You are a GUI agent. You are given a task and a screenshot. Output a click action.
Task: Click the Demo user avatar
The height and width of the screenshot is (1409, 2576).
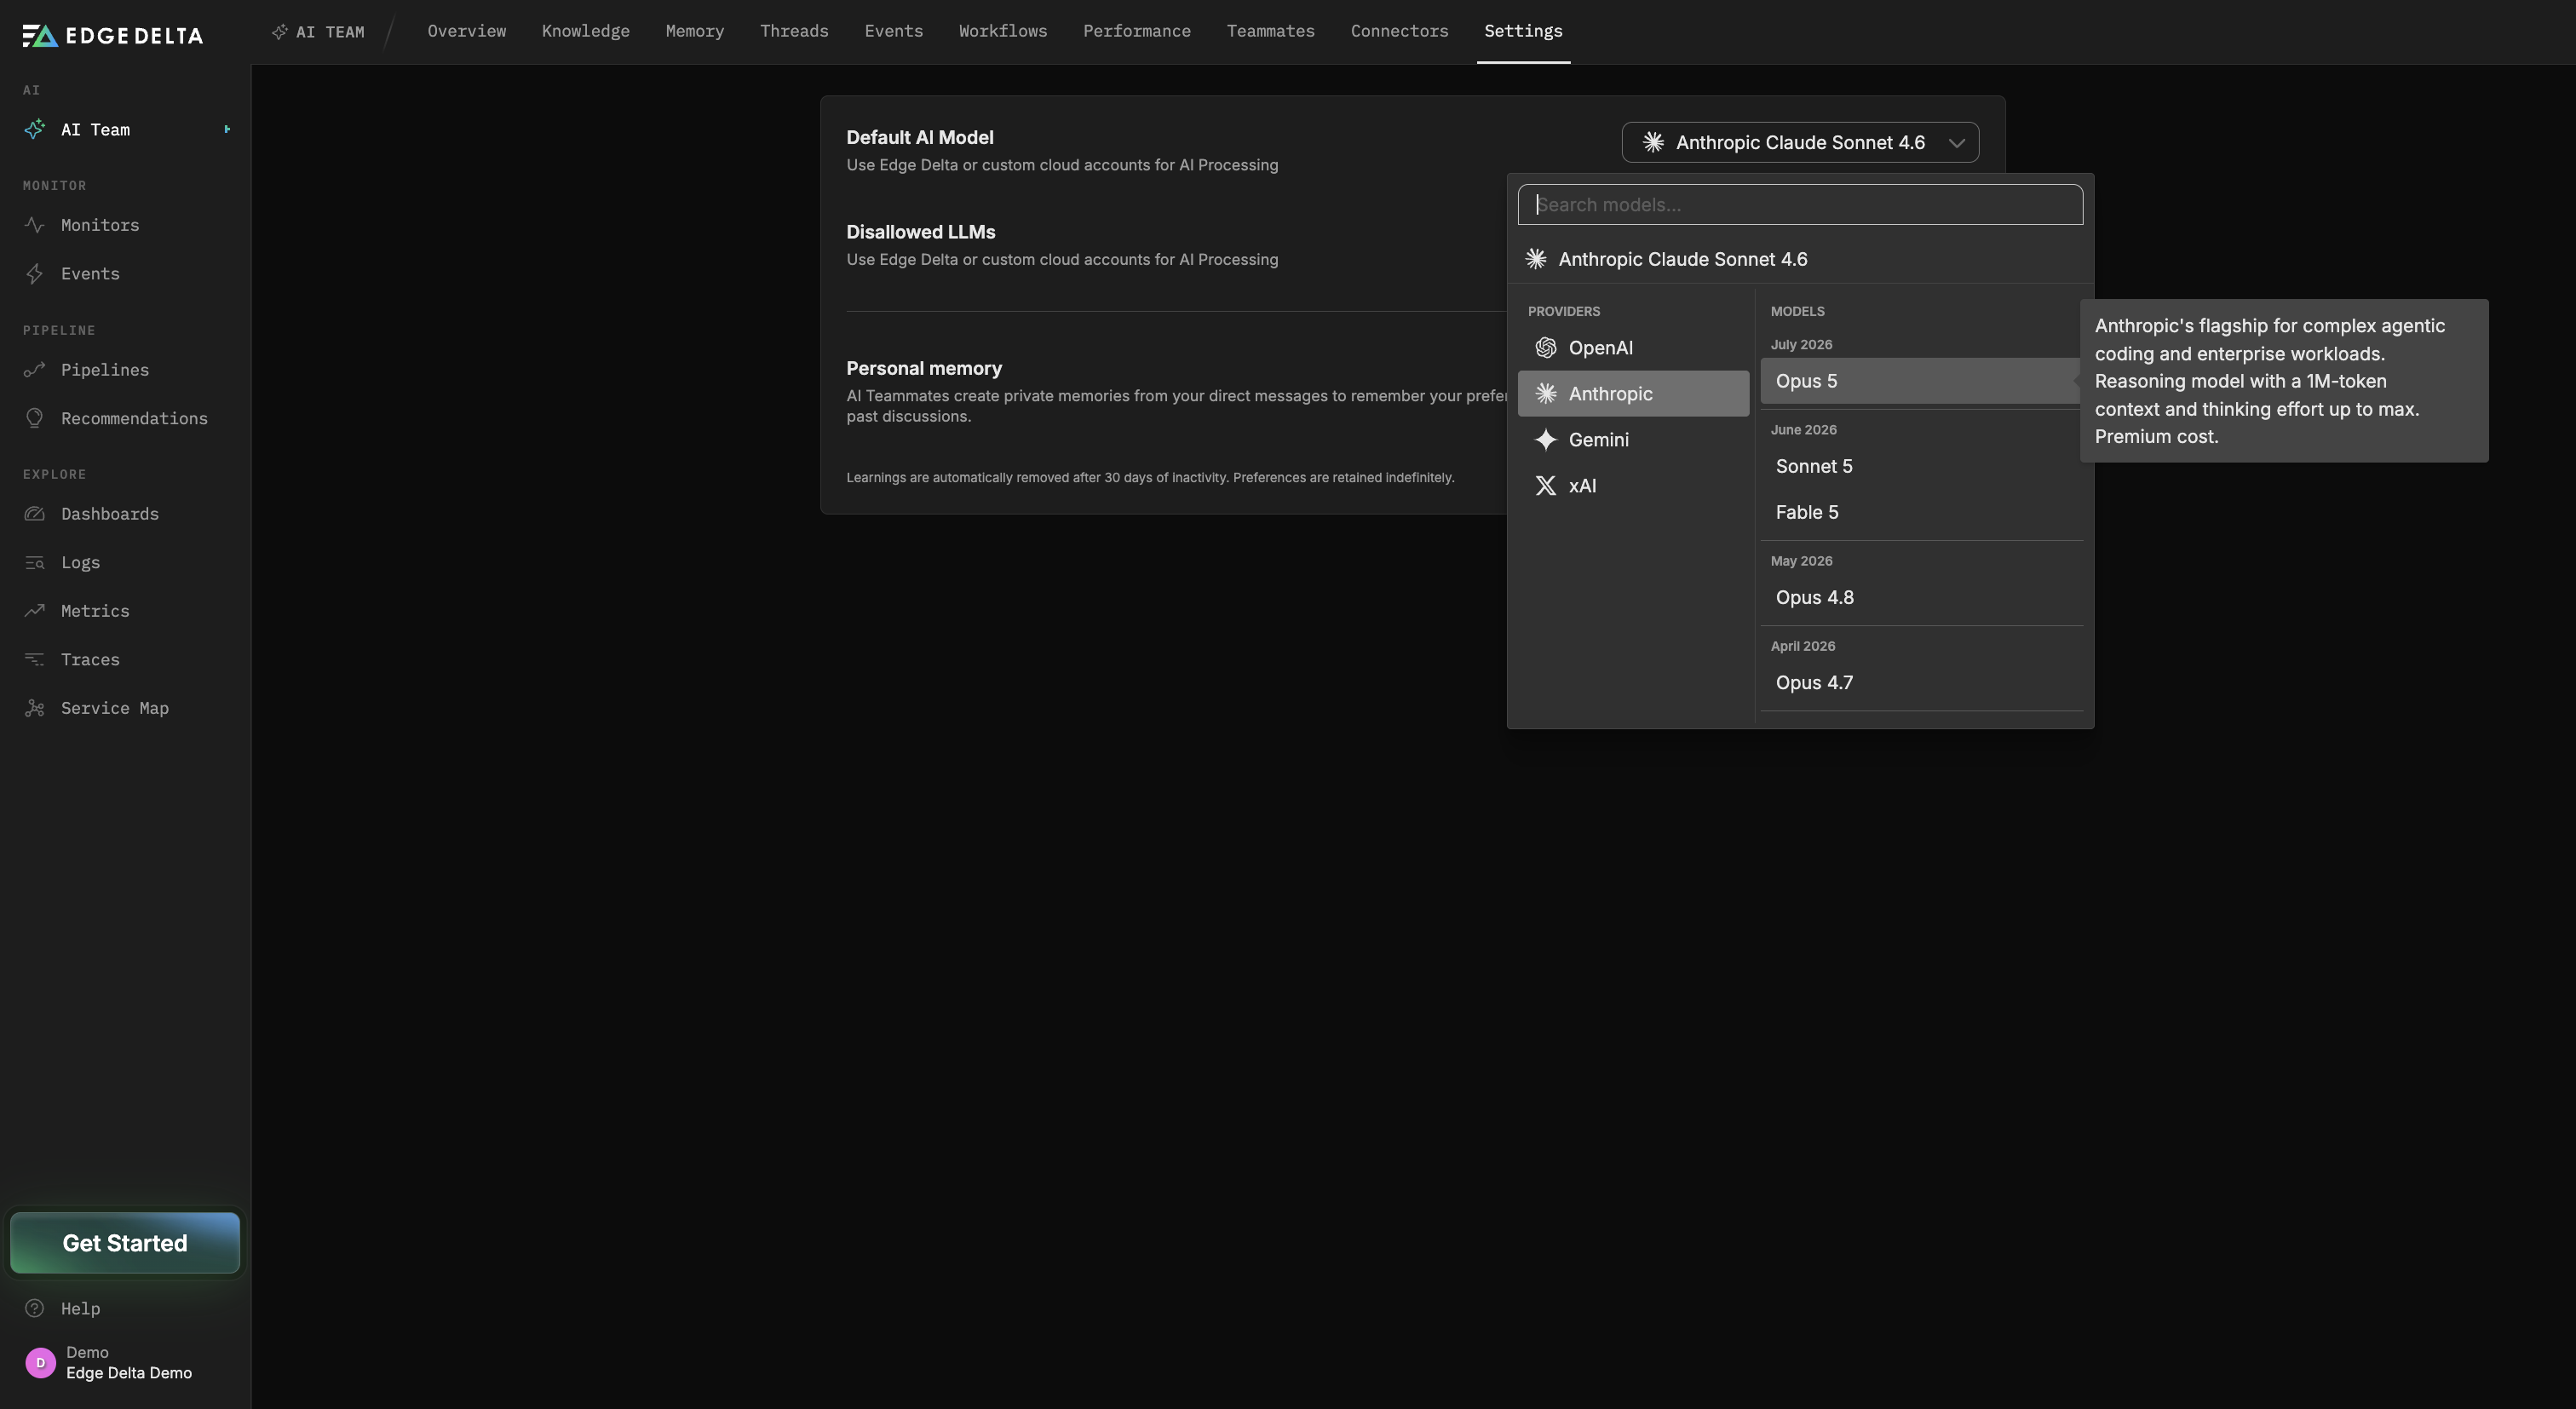(x=41, y=1362)
